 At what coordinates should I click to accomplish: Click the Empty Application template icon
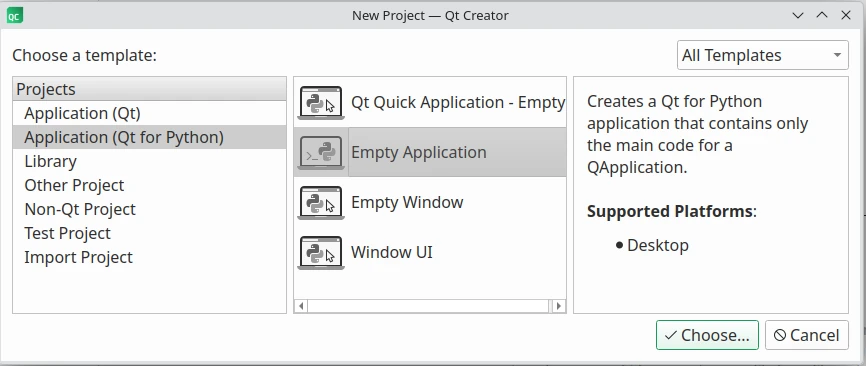click(x=321, y=152)
